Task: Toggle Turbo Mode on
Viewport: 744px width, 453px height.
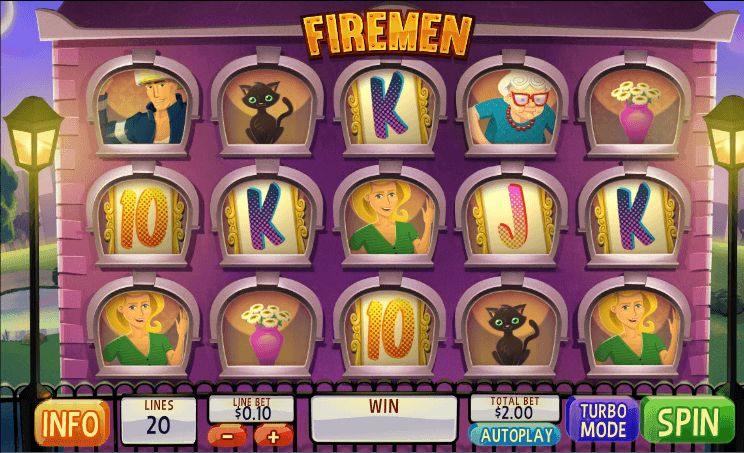Action: click(603, 420)
